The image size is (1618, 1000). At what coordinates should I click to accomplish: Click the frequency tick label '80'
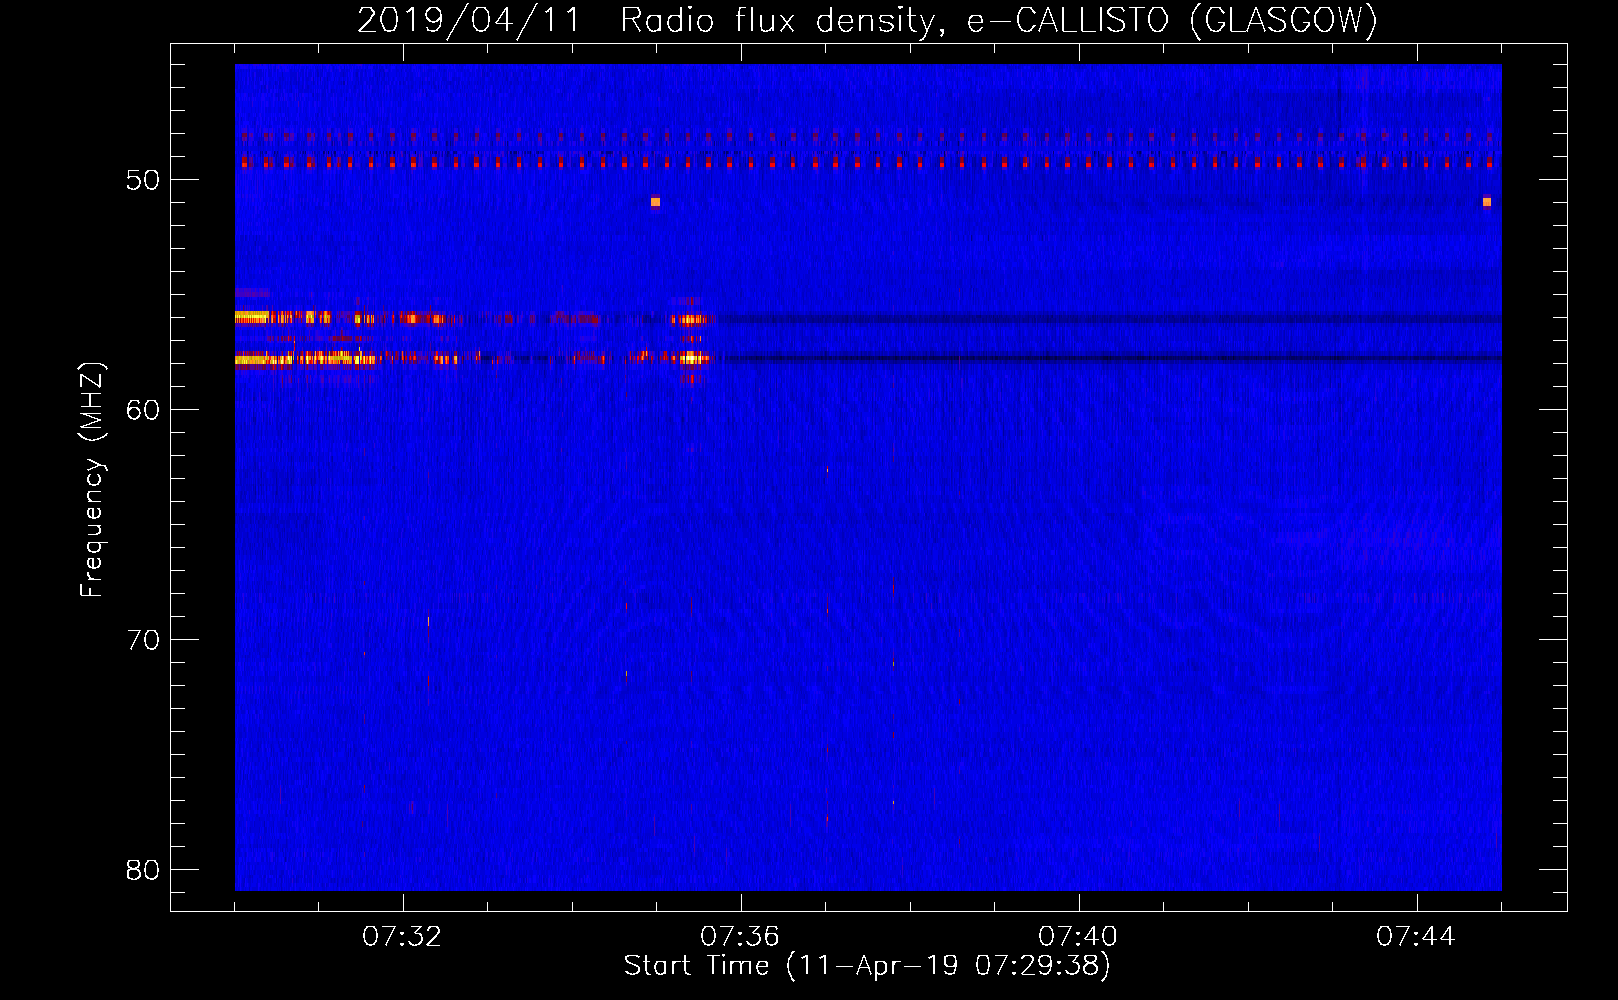coord(143,870)
